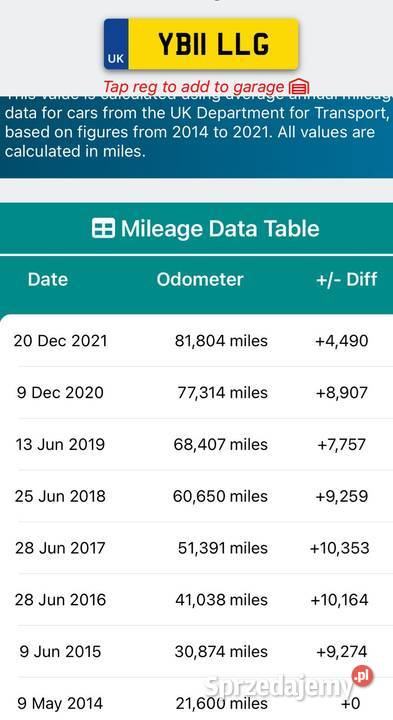Click the Sprzedajemy watermark logo

pyautogui.click(x=279, y=687)
